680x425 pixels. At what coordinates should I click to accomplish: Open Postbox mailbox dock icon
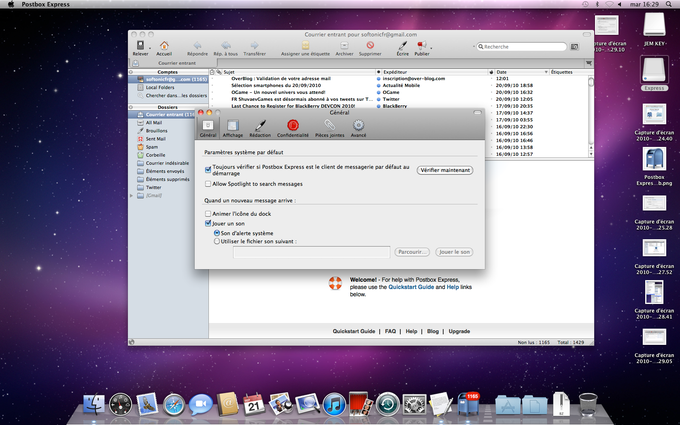tap(468, 403)
